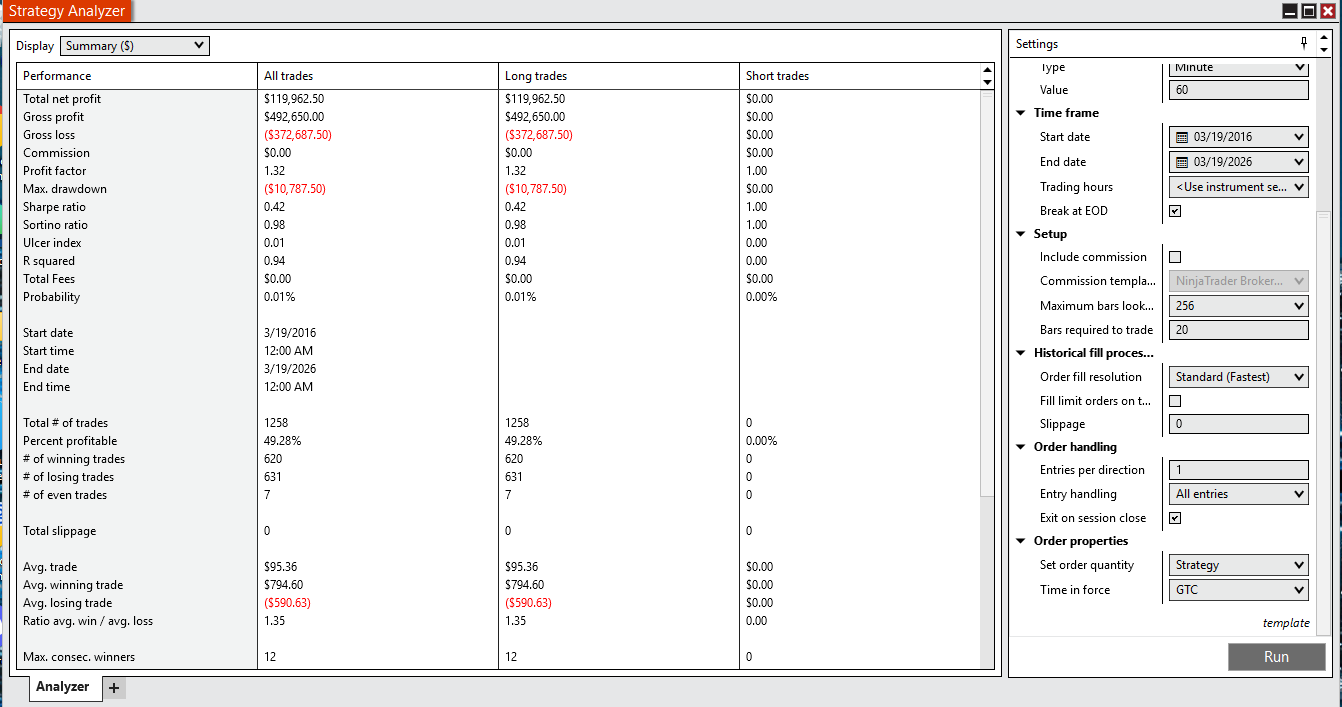Disable the Break at EOD checkbox
1342x707 pixels.
pos(1175,210)
